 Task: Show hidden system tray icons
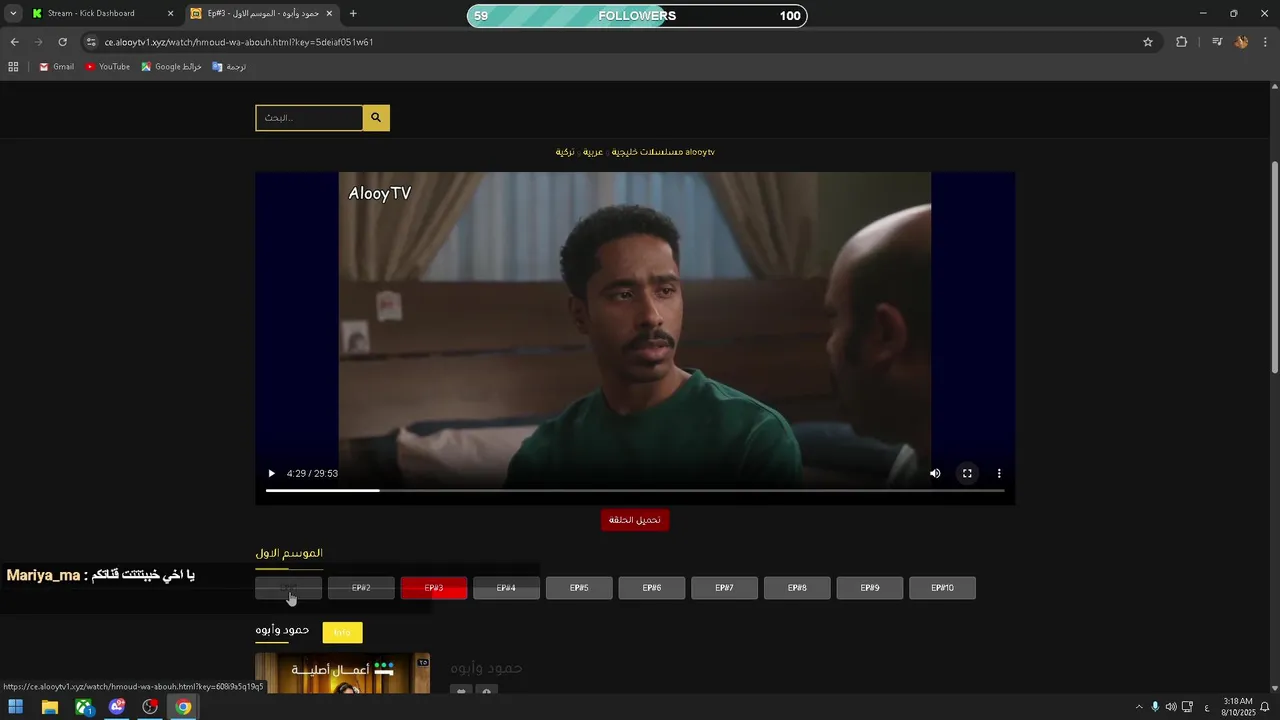1138,707
